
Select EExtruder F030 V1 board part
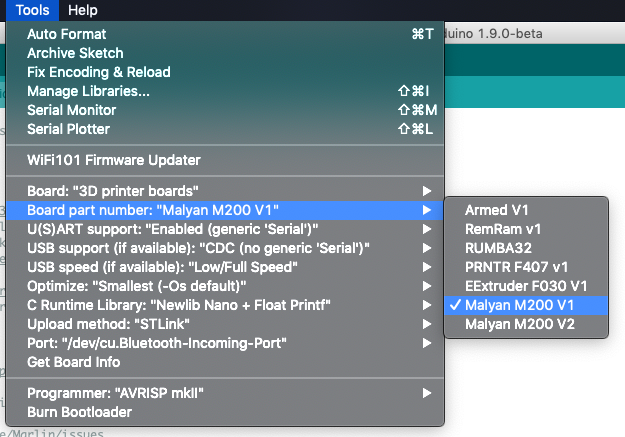click(x=526, y=286)
